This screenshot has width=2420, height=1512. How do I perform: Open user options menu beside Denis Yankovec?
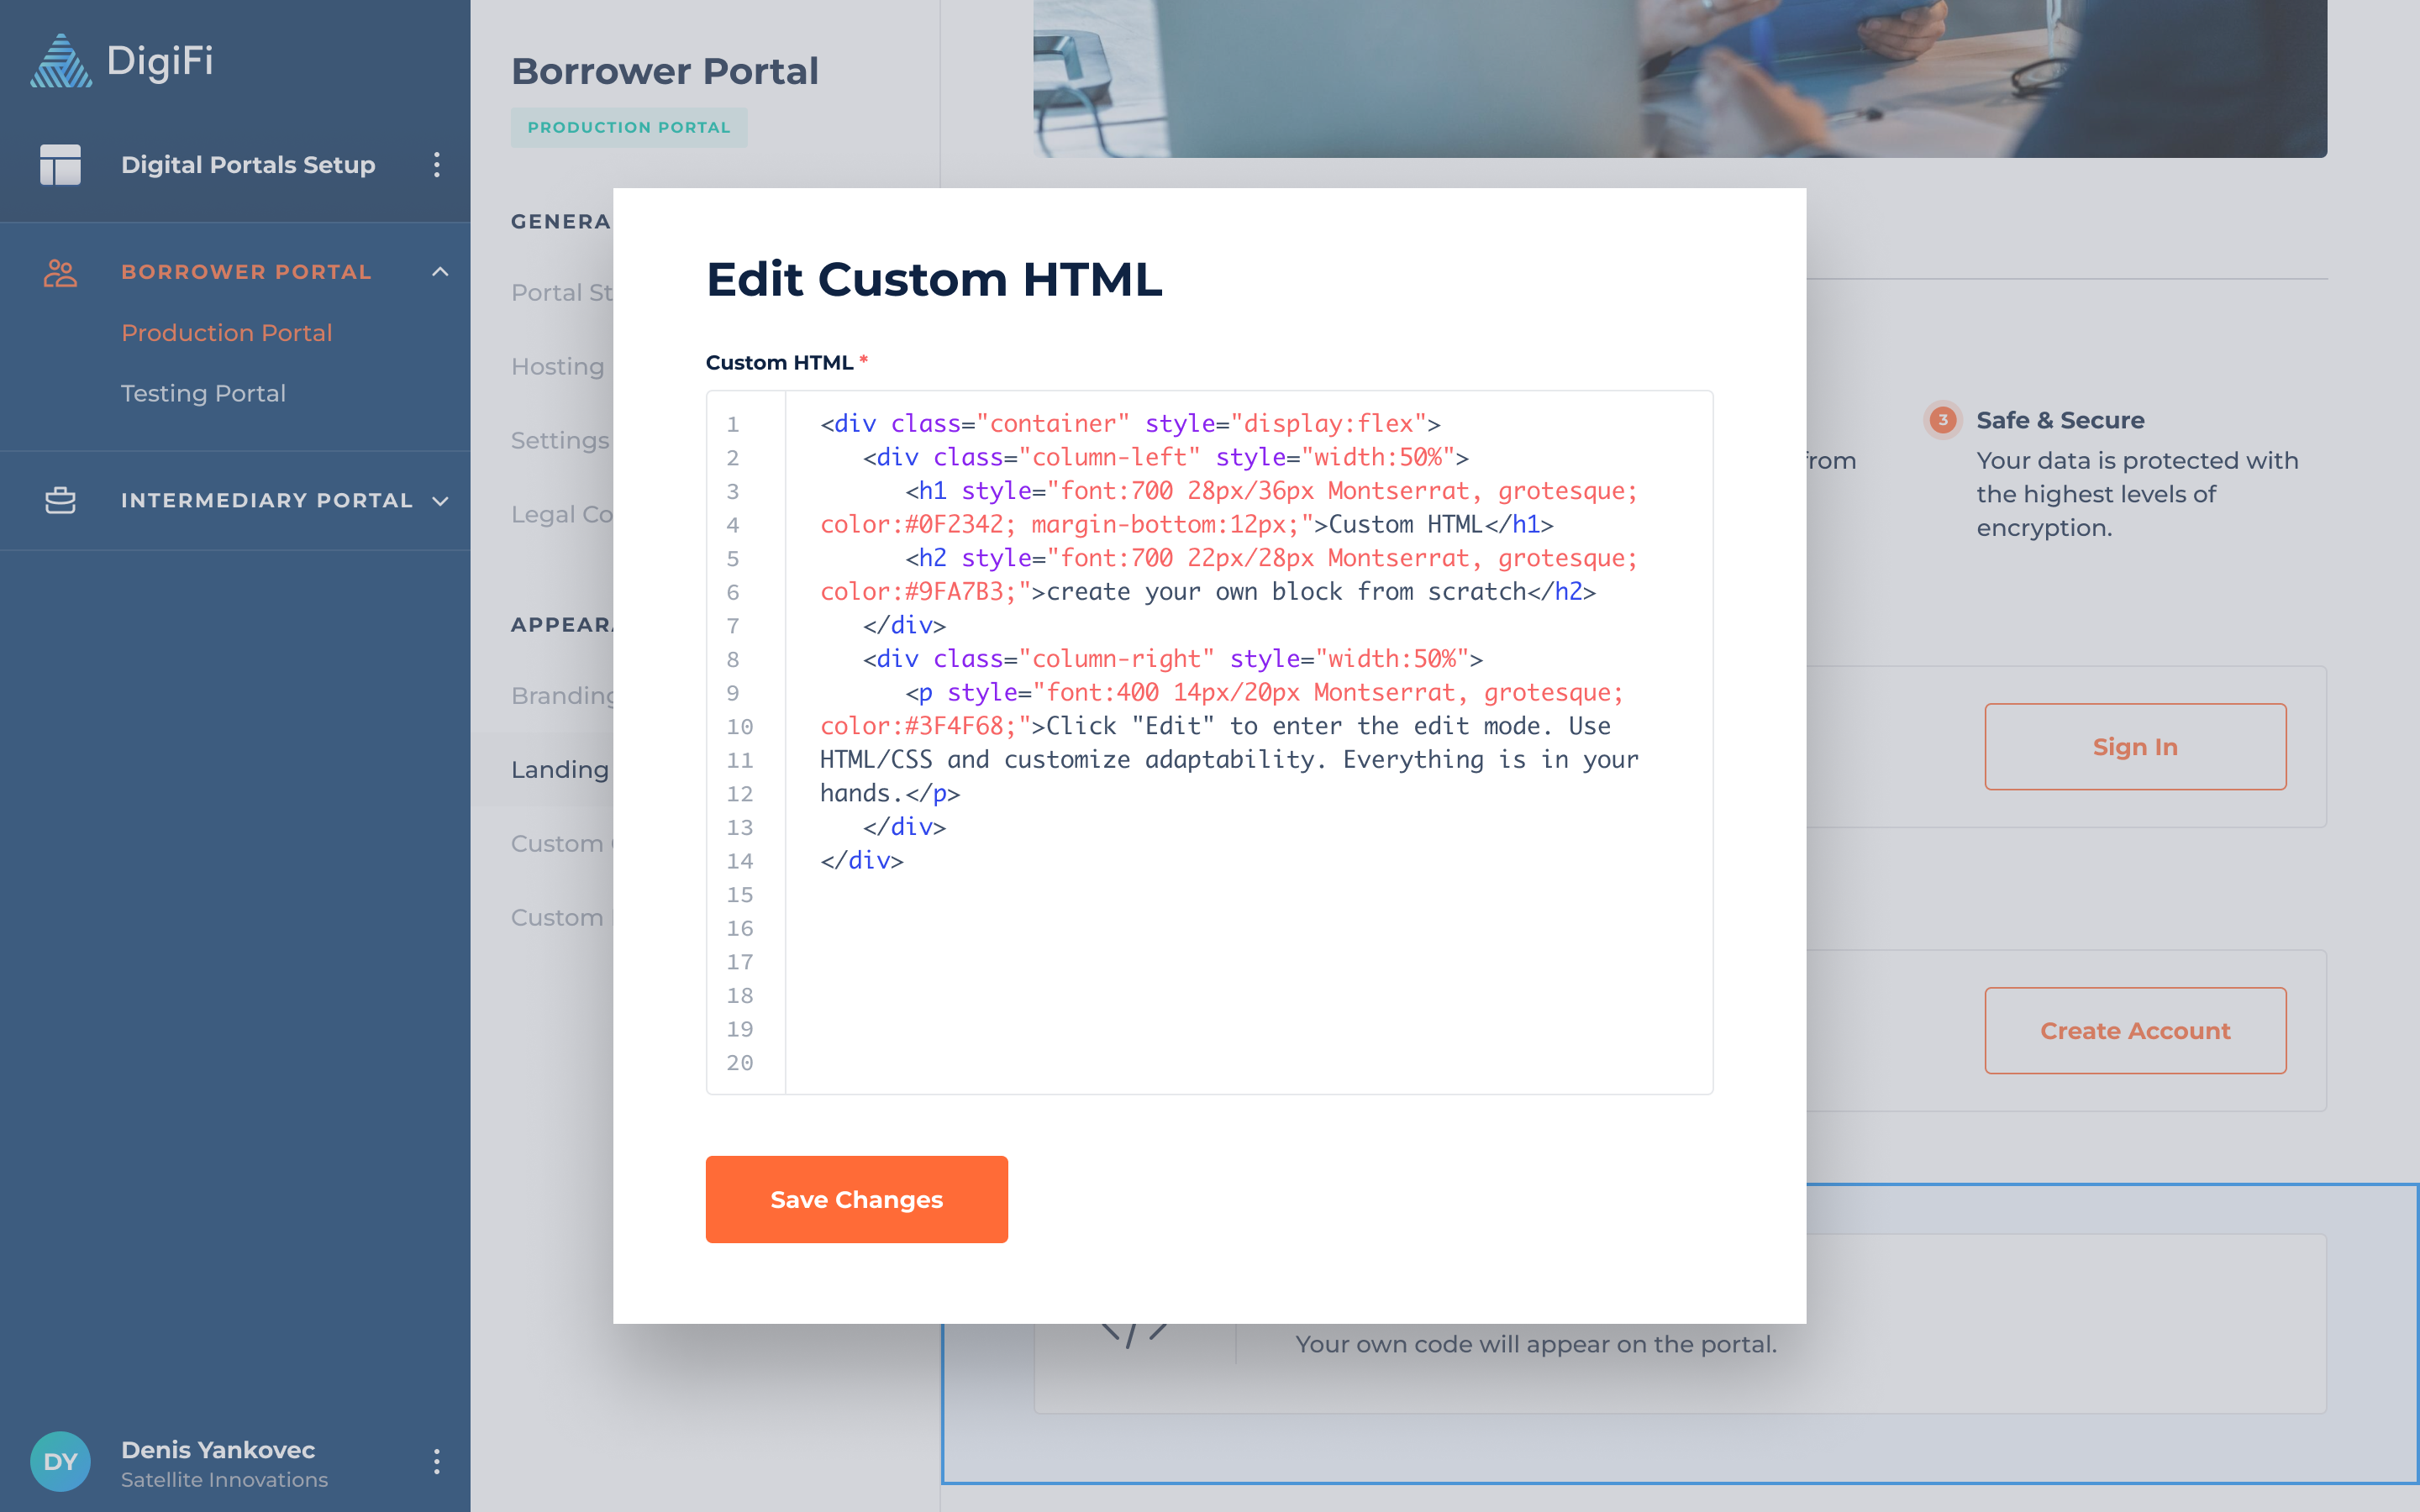pyautogui.click(x=436, y=1461)
